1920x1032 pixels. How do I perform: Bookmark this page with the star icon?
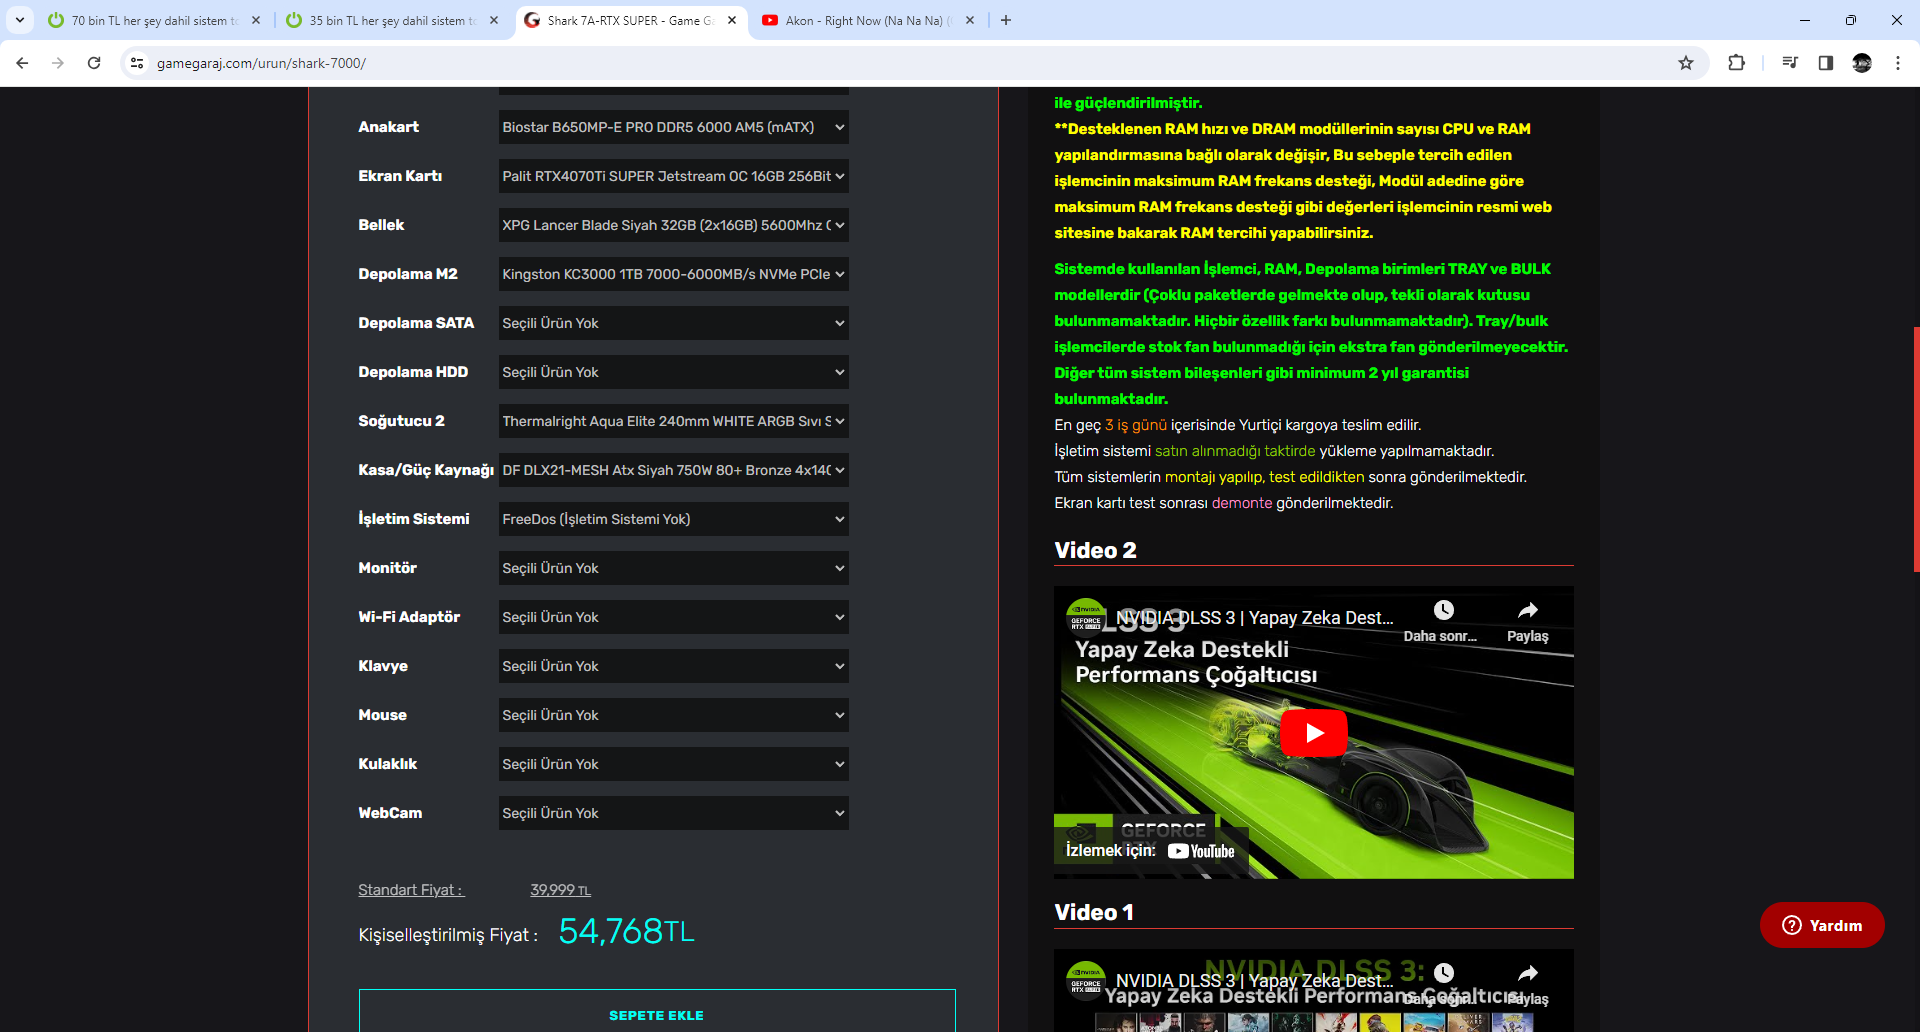click(1686, 63)
